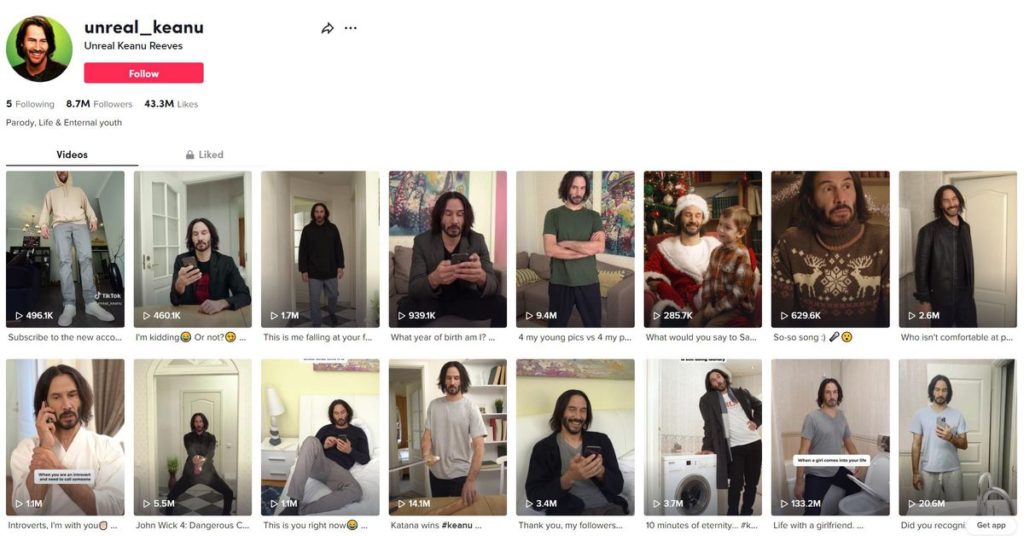
Task: Open the John Wick 4 video thumbnail
Action: [193, 437]
